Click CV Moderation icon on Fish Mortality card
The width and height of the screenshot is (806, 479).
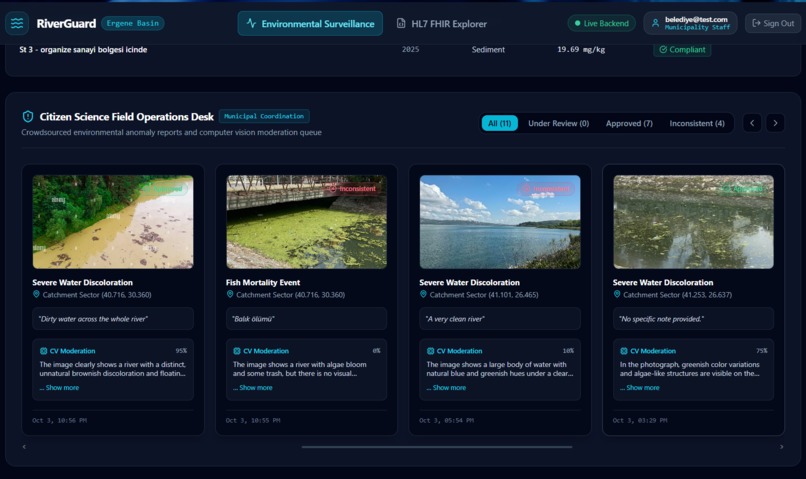236,351
